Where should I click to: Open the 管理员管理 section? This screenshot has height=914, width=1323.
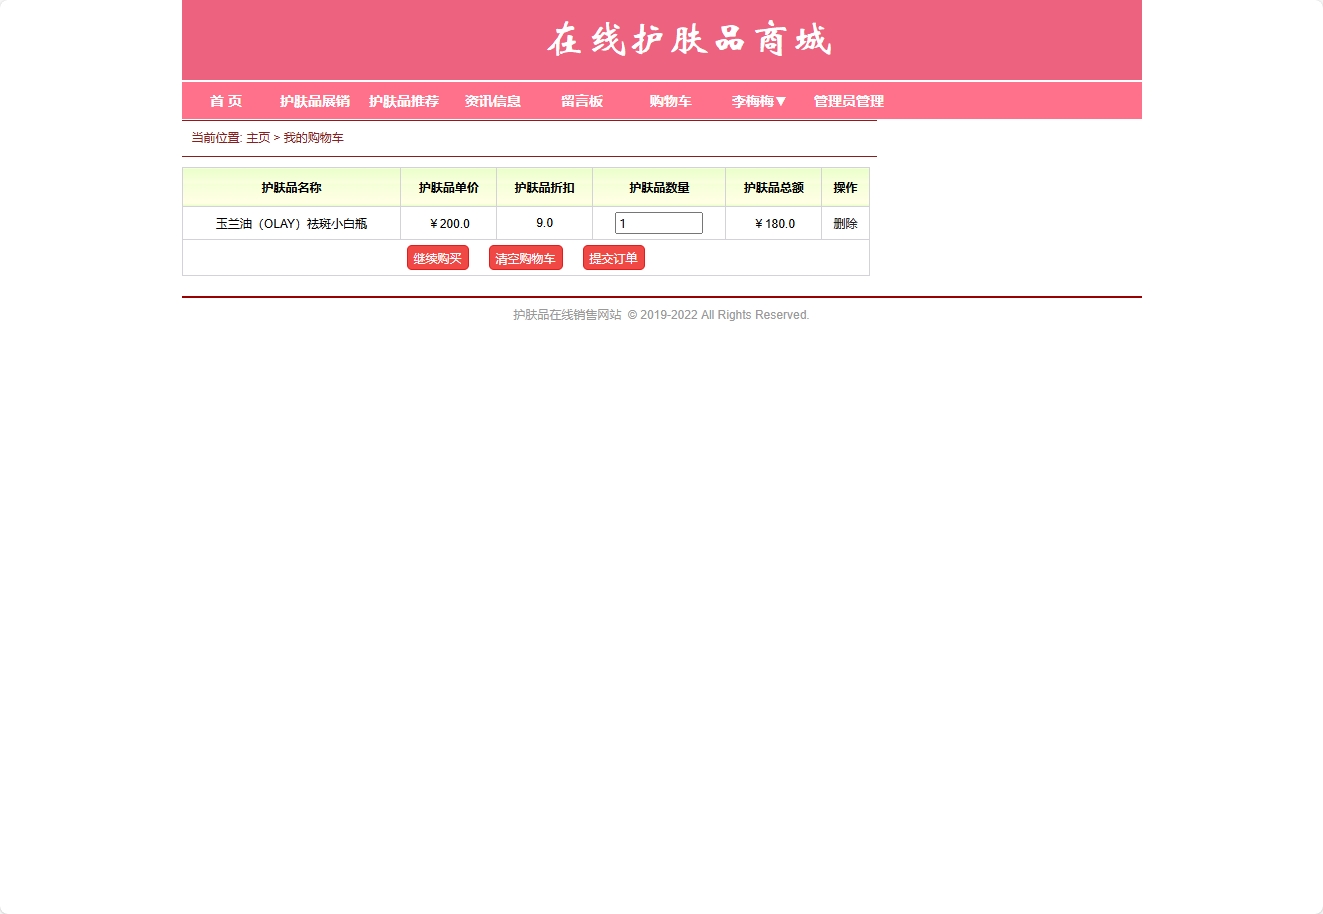coord(847,101)
